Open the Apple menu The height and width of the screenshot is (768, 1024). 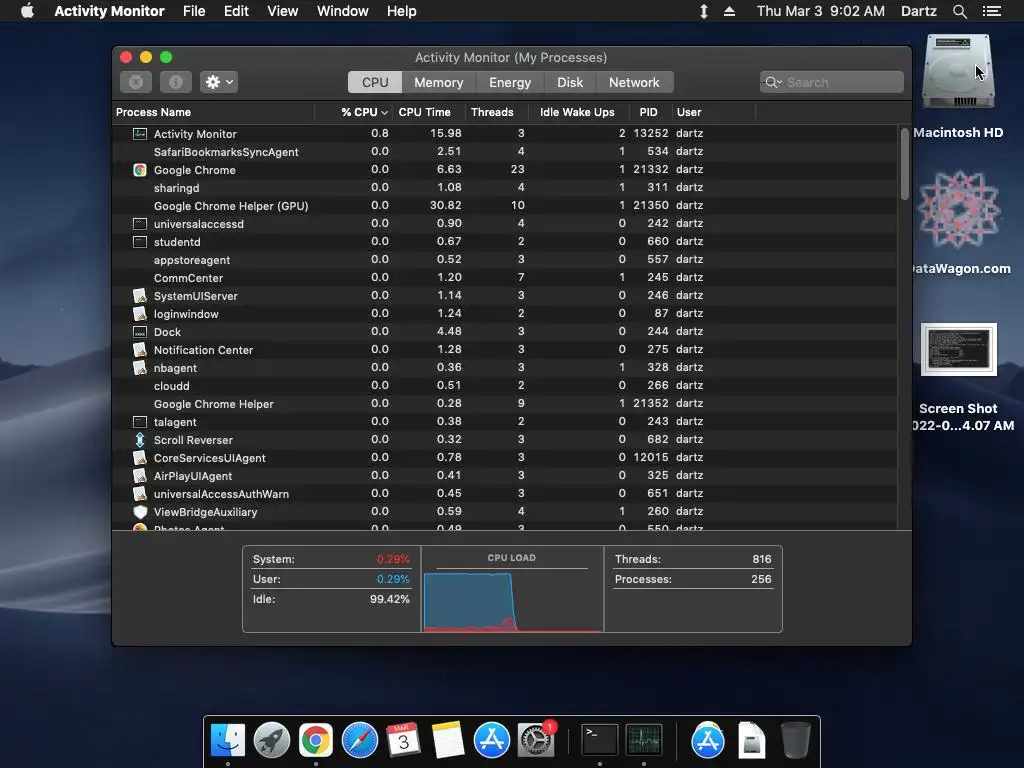coord(27,11)
